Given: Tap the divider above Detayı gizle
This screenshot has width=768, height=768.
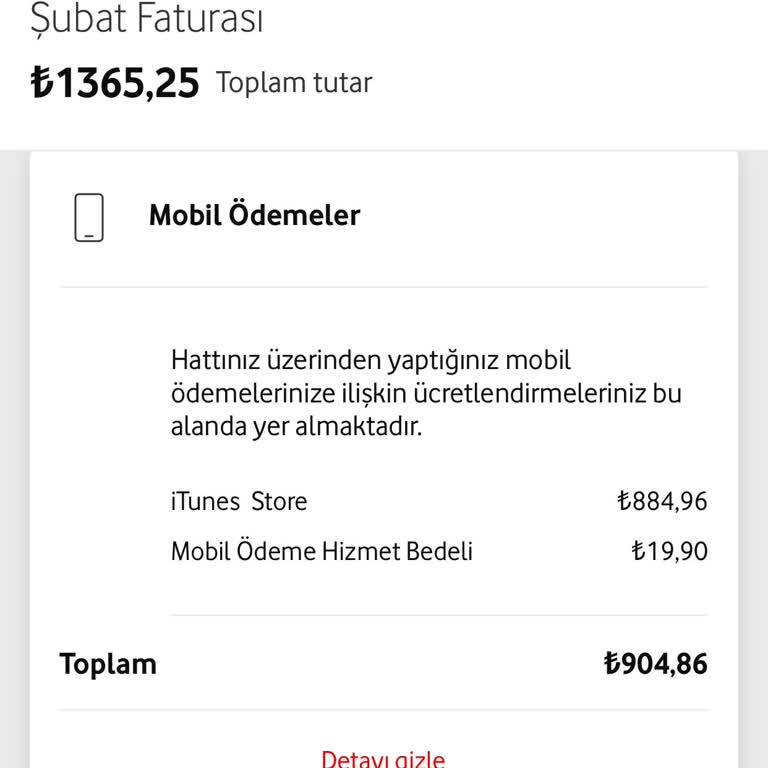Looking at the screenshot, I should point(383,711).
